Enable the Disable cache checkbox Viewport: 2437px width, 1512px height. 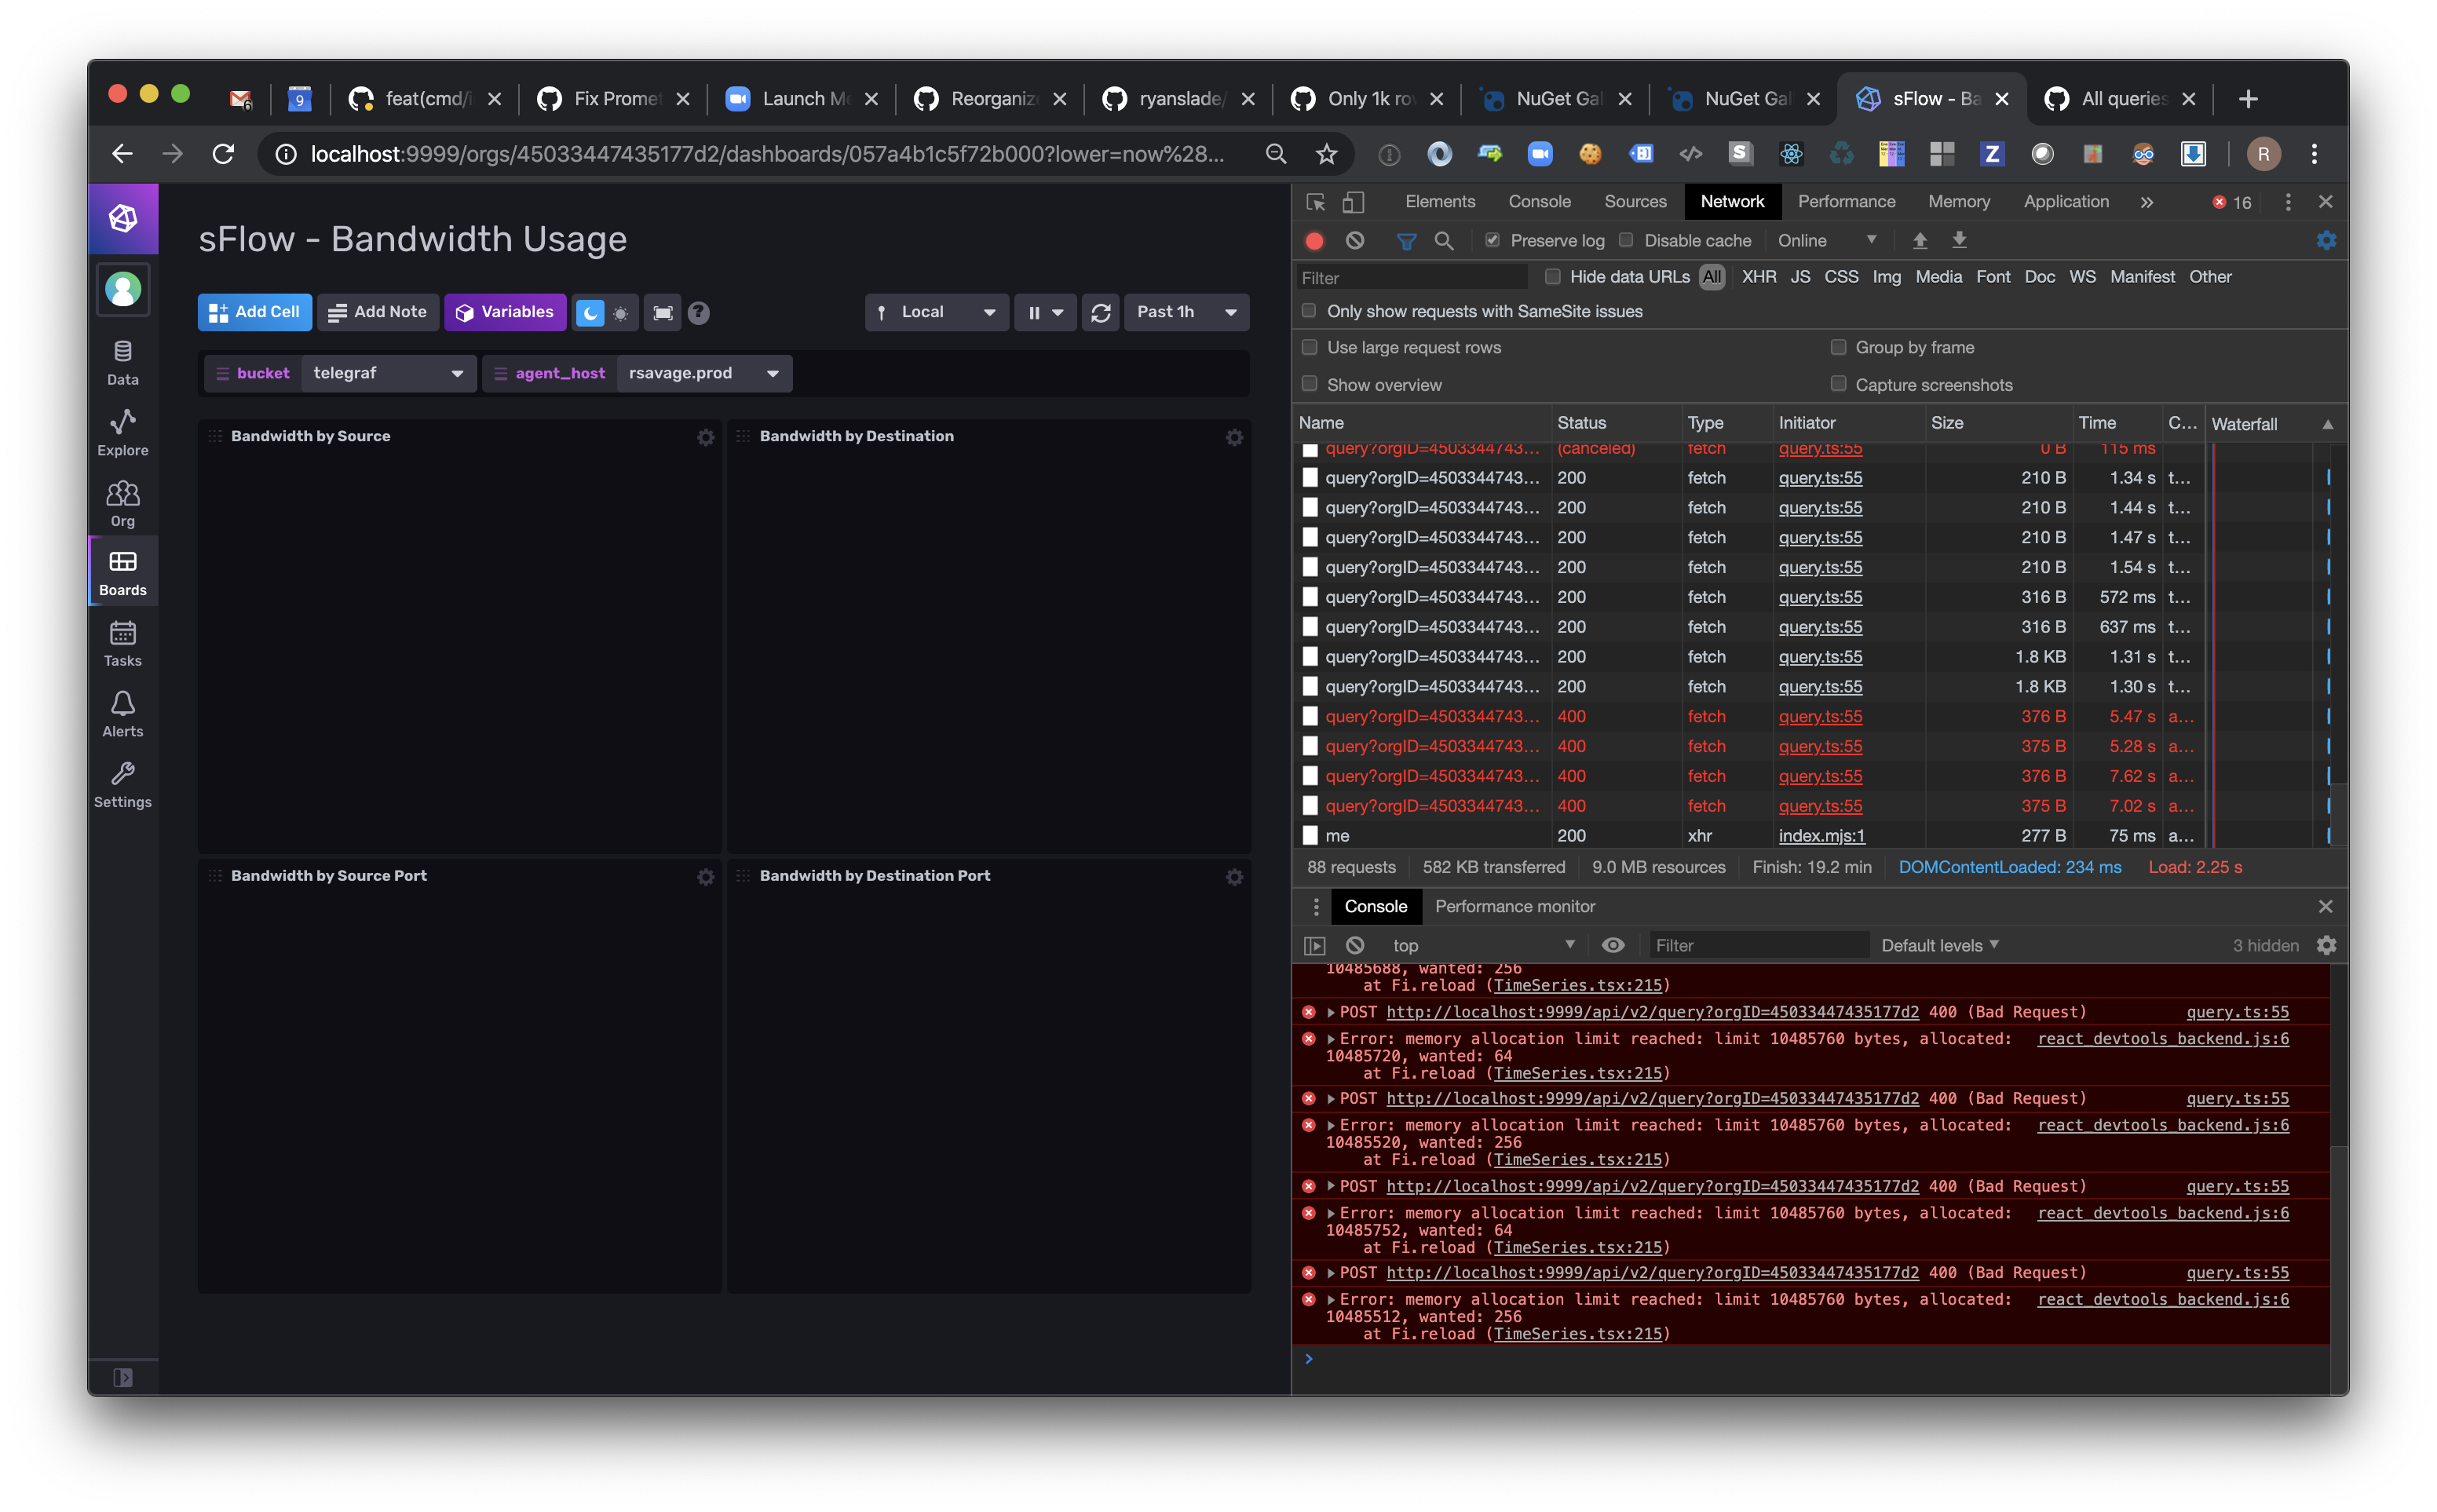[x=1626, y=240]
